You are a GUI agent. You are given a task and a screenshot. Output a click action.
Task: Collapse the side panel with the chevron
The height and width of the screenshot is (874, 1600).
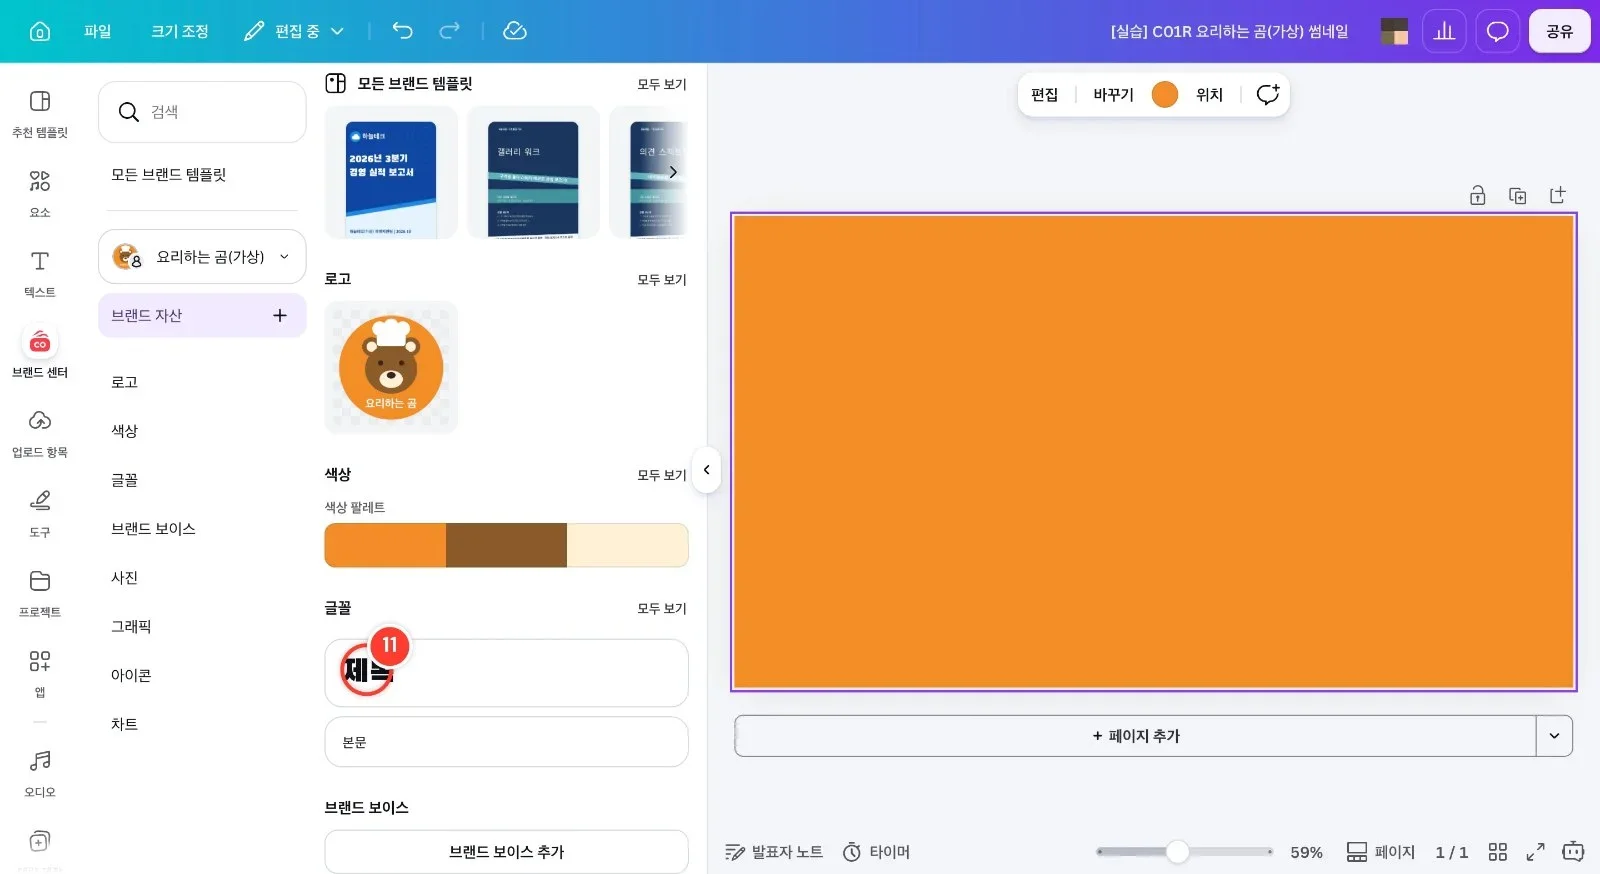point(706,470)
